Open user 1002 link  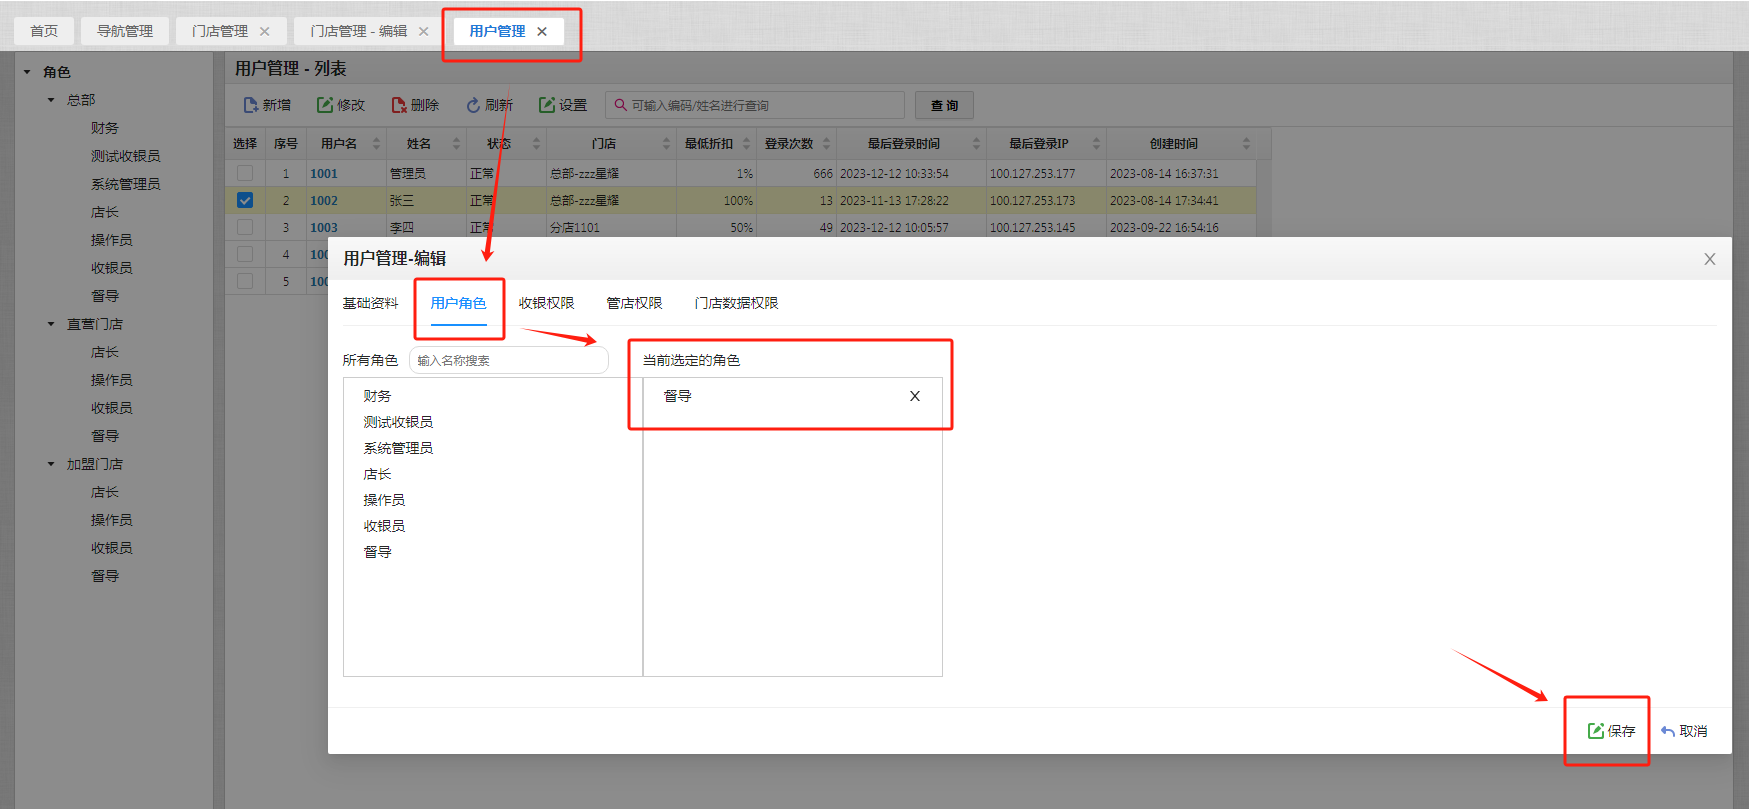(324, 200)
